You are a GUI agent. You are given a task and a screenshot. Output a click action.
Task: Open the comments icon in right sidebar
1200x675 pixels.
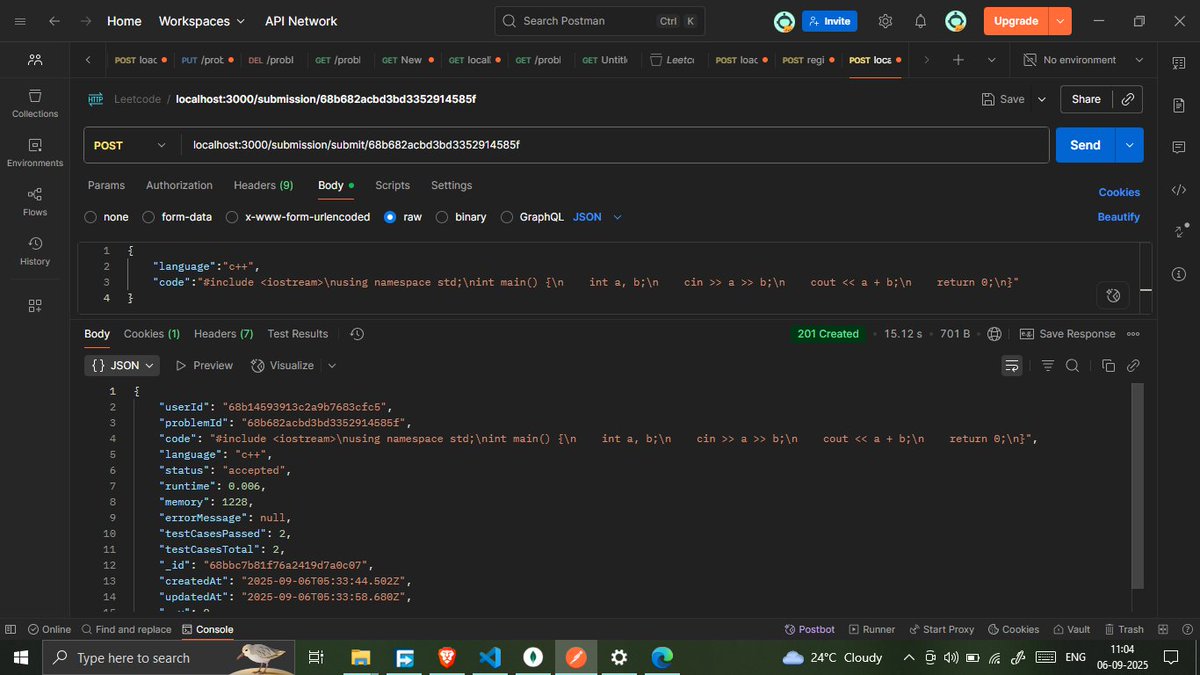(1179, 147)
